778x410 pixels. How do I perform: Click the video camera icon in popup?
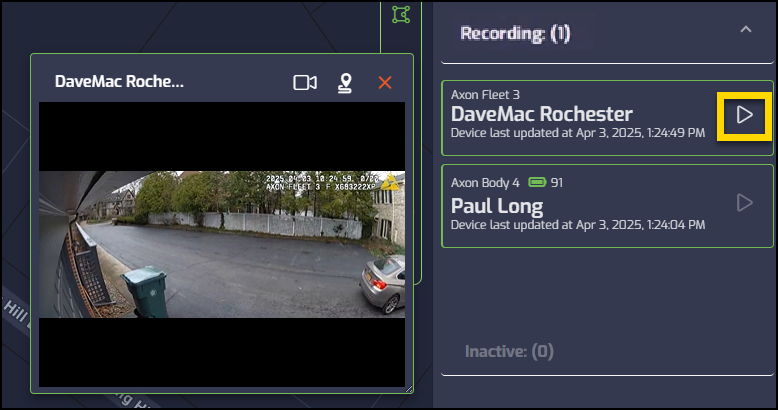pyautogui.click(x=305, y=83)
